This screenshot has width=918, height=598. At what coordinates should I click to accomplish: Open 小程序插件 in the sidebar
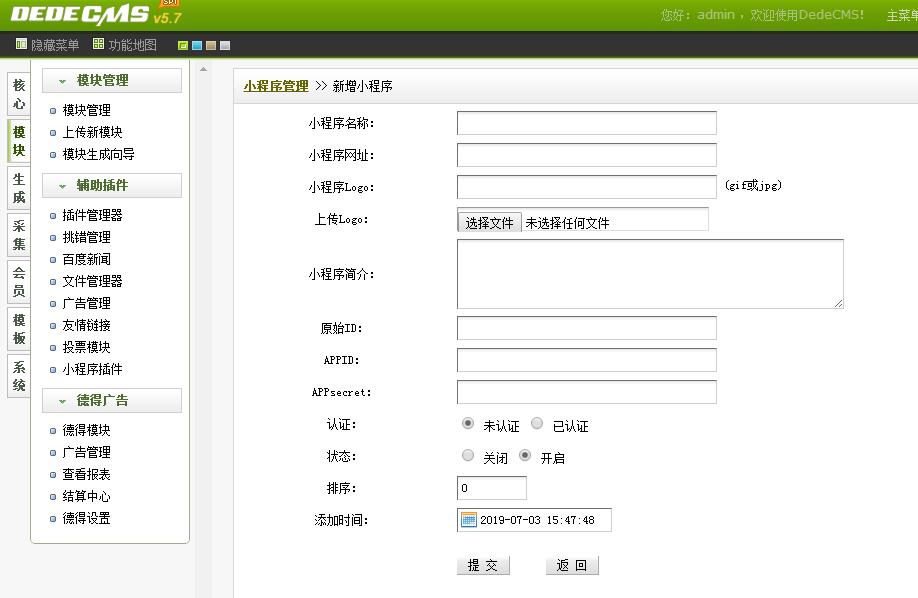93,369
